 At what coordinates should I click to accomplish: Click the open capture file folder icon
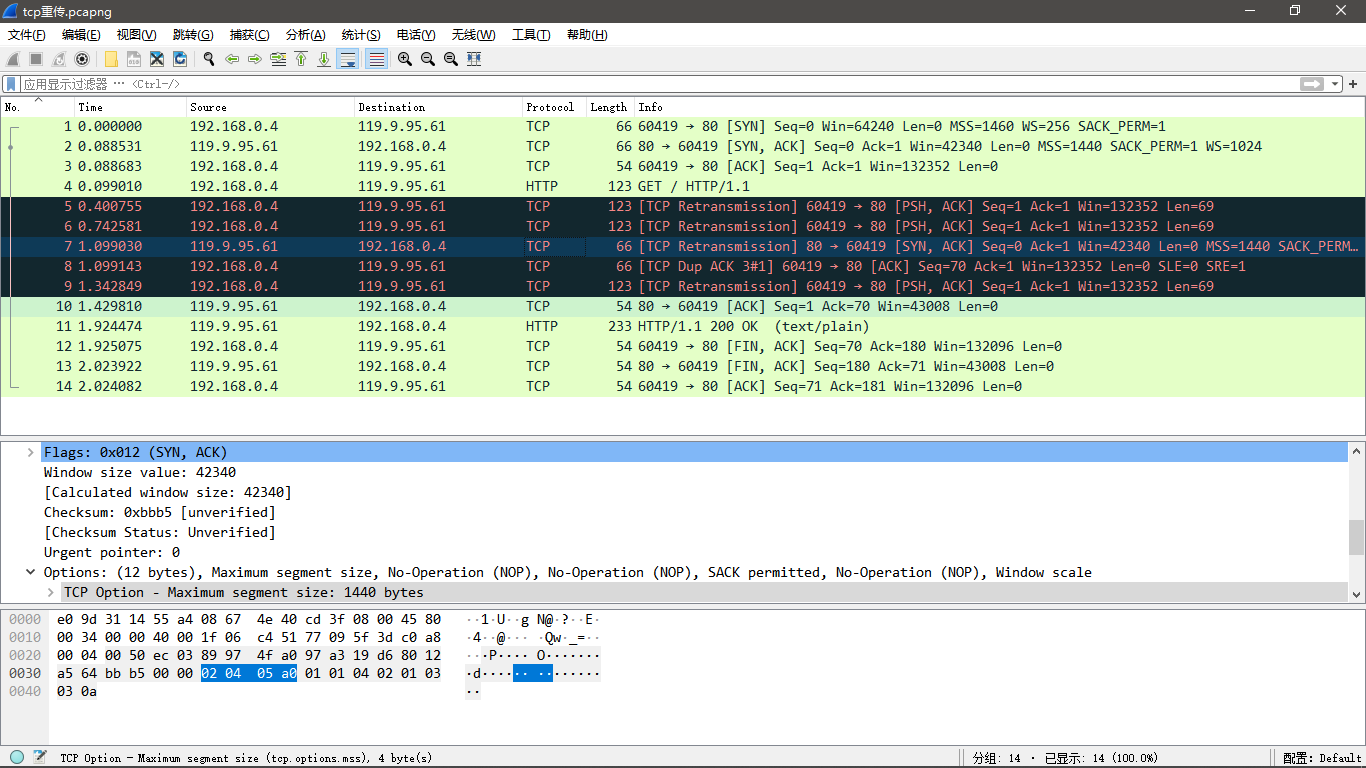pyautogui.click(x=111, y=59)
